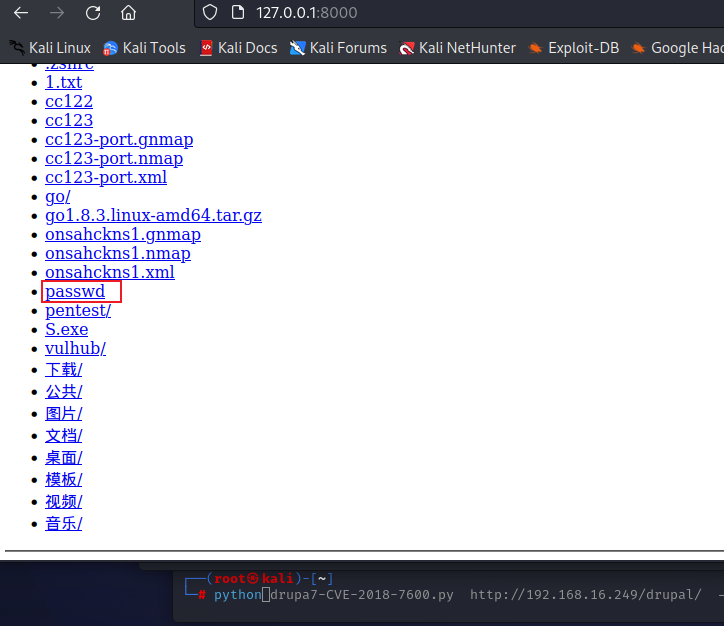The width and height of the screenshot is (724, 626).
Task: Click the python command in the terminal
Action: (x=238, y=595)
